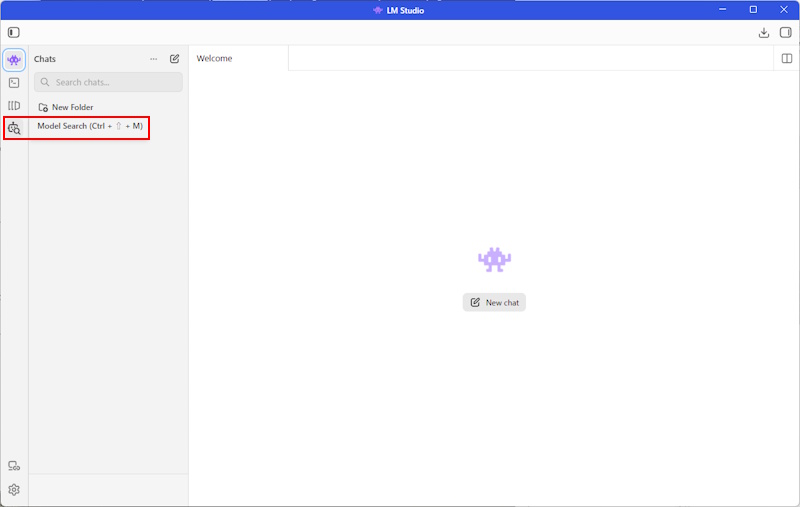The width and height of the screenshot is (800, 507).
Task: Maximize the LM Studio window
Action: (x=753, y=10)
